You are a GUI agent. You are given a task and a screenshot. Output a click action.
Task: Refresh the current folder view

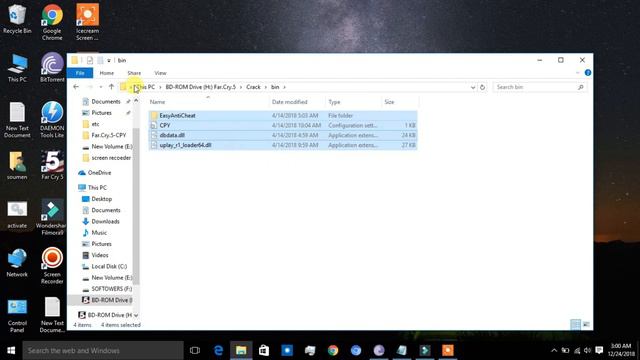pos(482,87)
